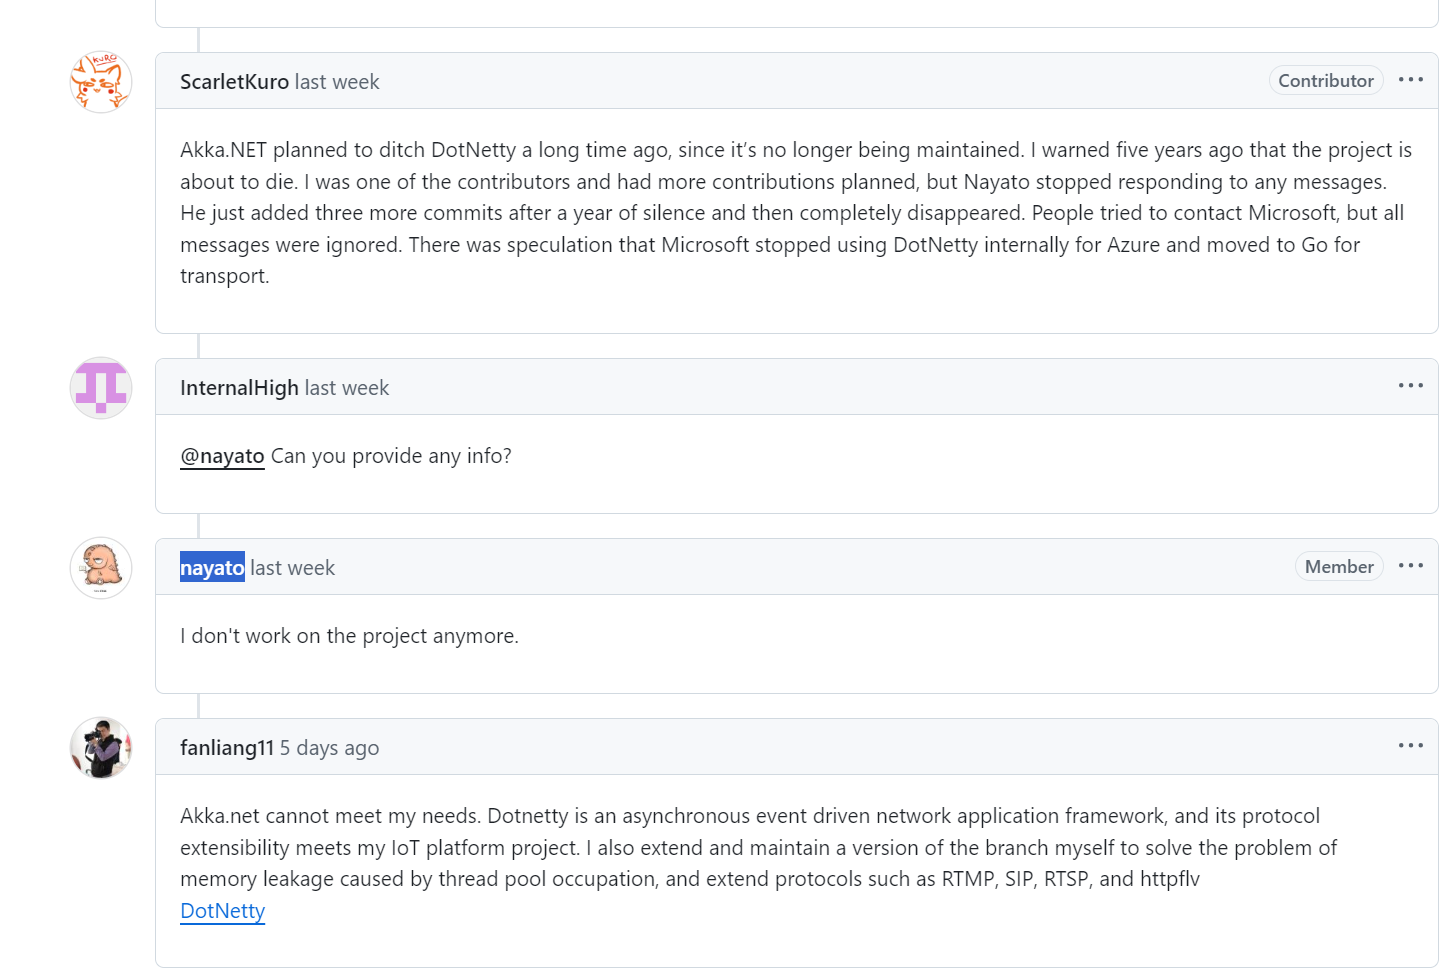
Task: Click the fanliang11 username link
Action: click(226, 748)
